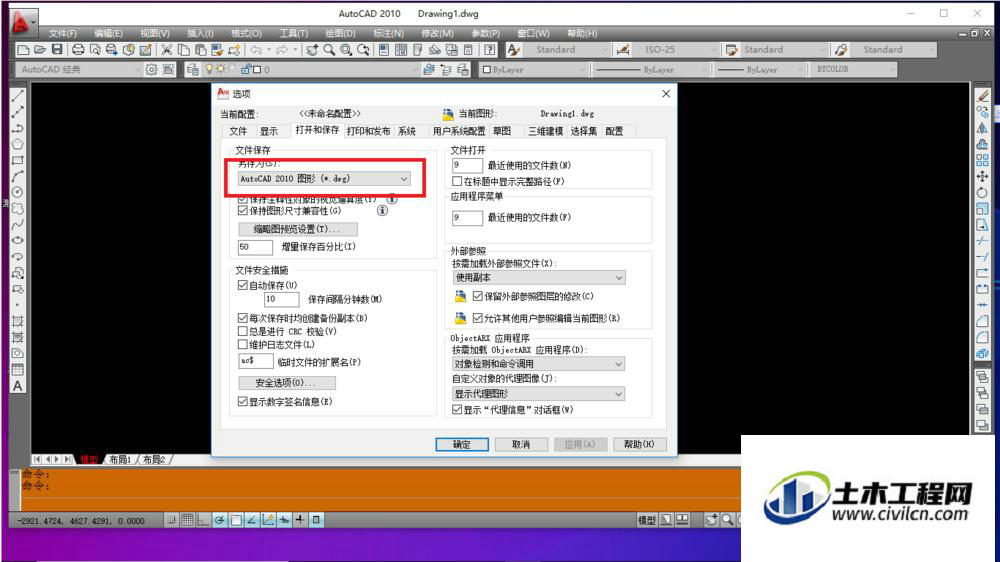Click the Paste clipboard icon
This screenshot has width=1000, height=562.
(x=200, y=50)
